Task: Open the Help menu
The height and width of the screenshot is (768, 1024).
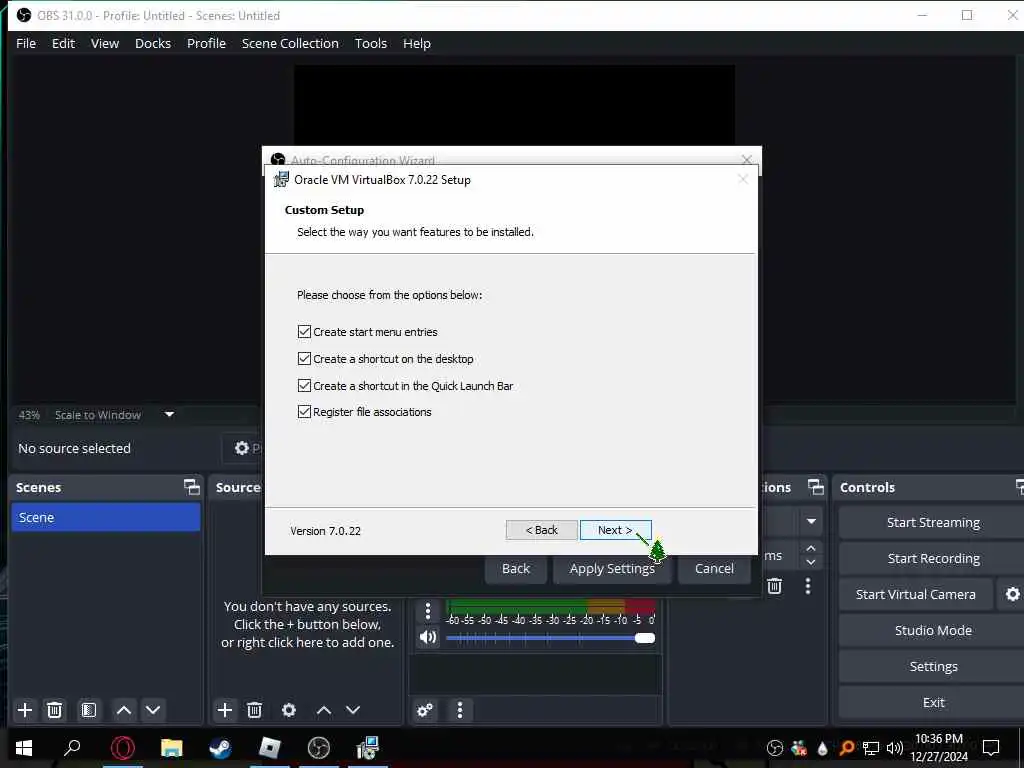Action: pos(417,43)
